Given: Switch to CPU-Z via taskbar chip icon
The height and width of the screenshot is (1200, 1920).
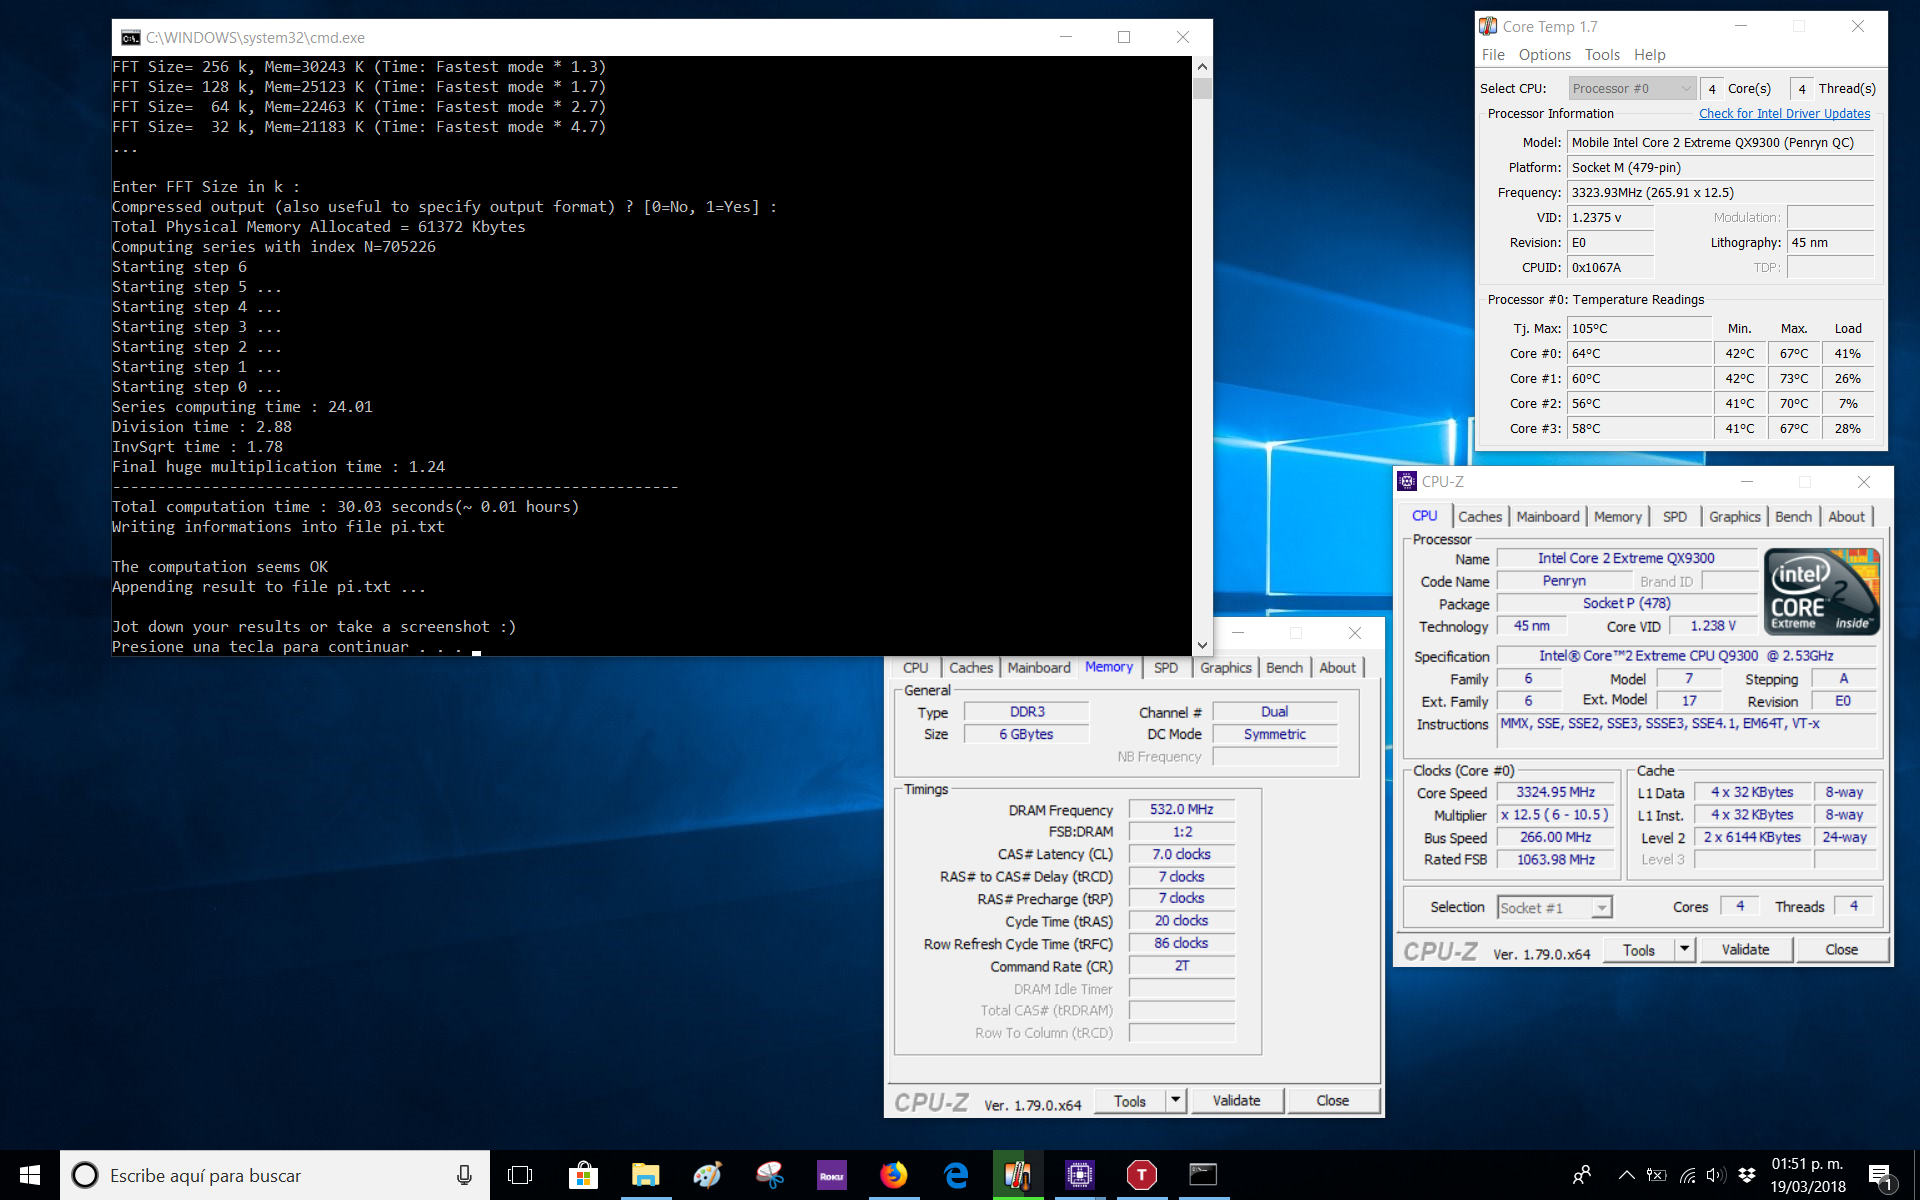Looking at the screenshot, I should [x=1080, y=1175].
